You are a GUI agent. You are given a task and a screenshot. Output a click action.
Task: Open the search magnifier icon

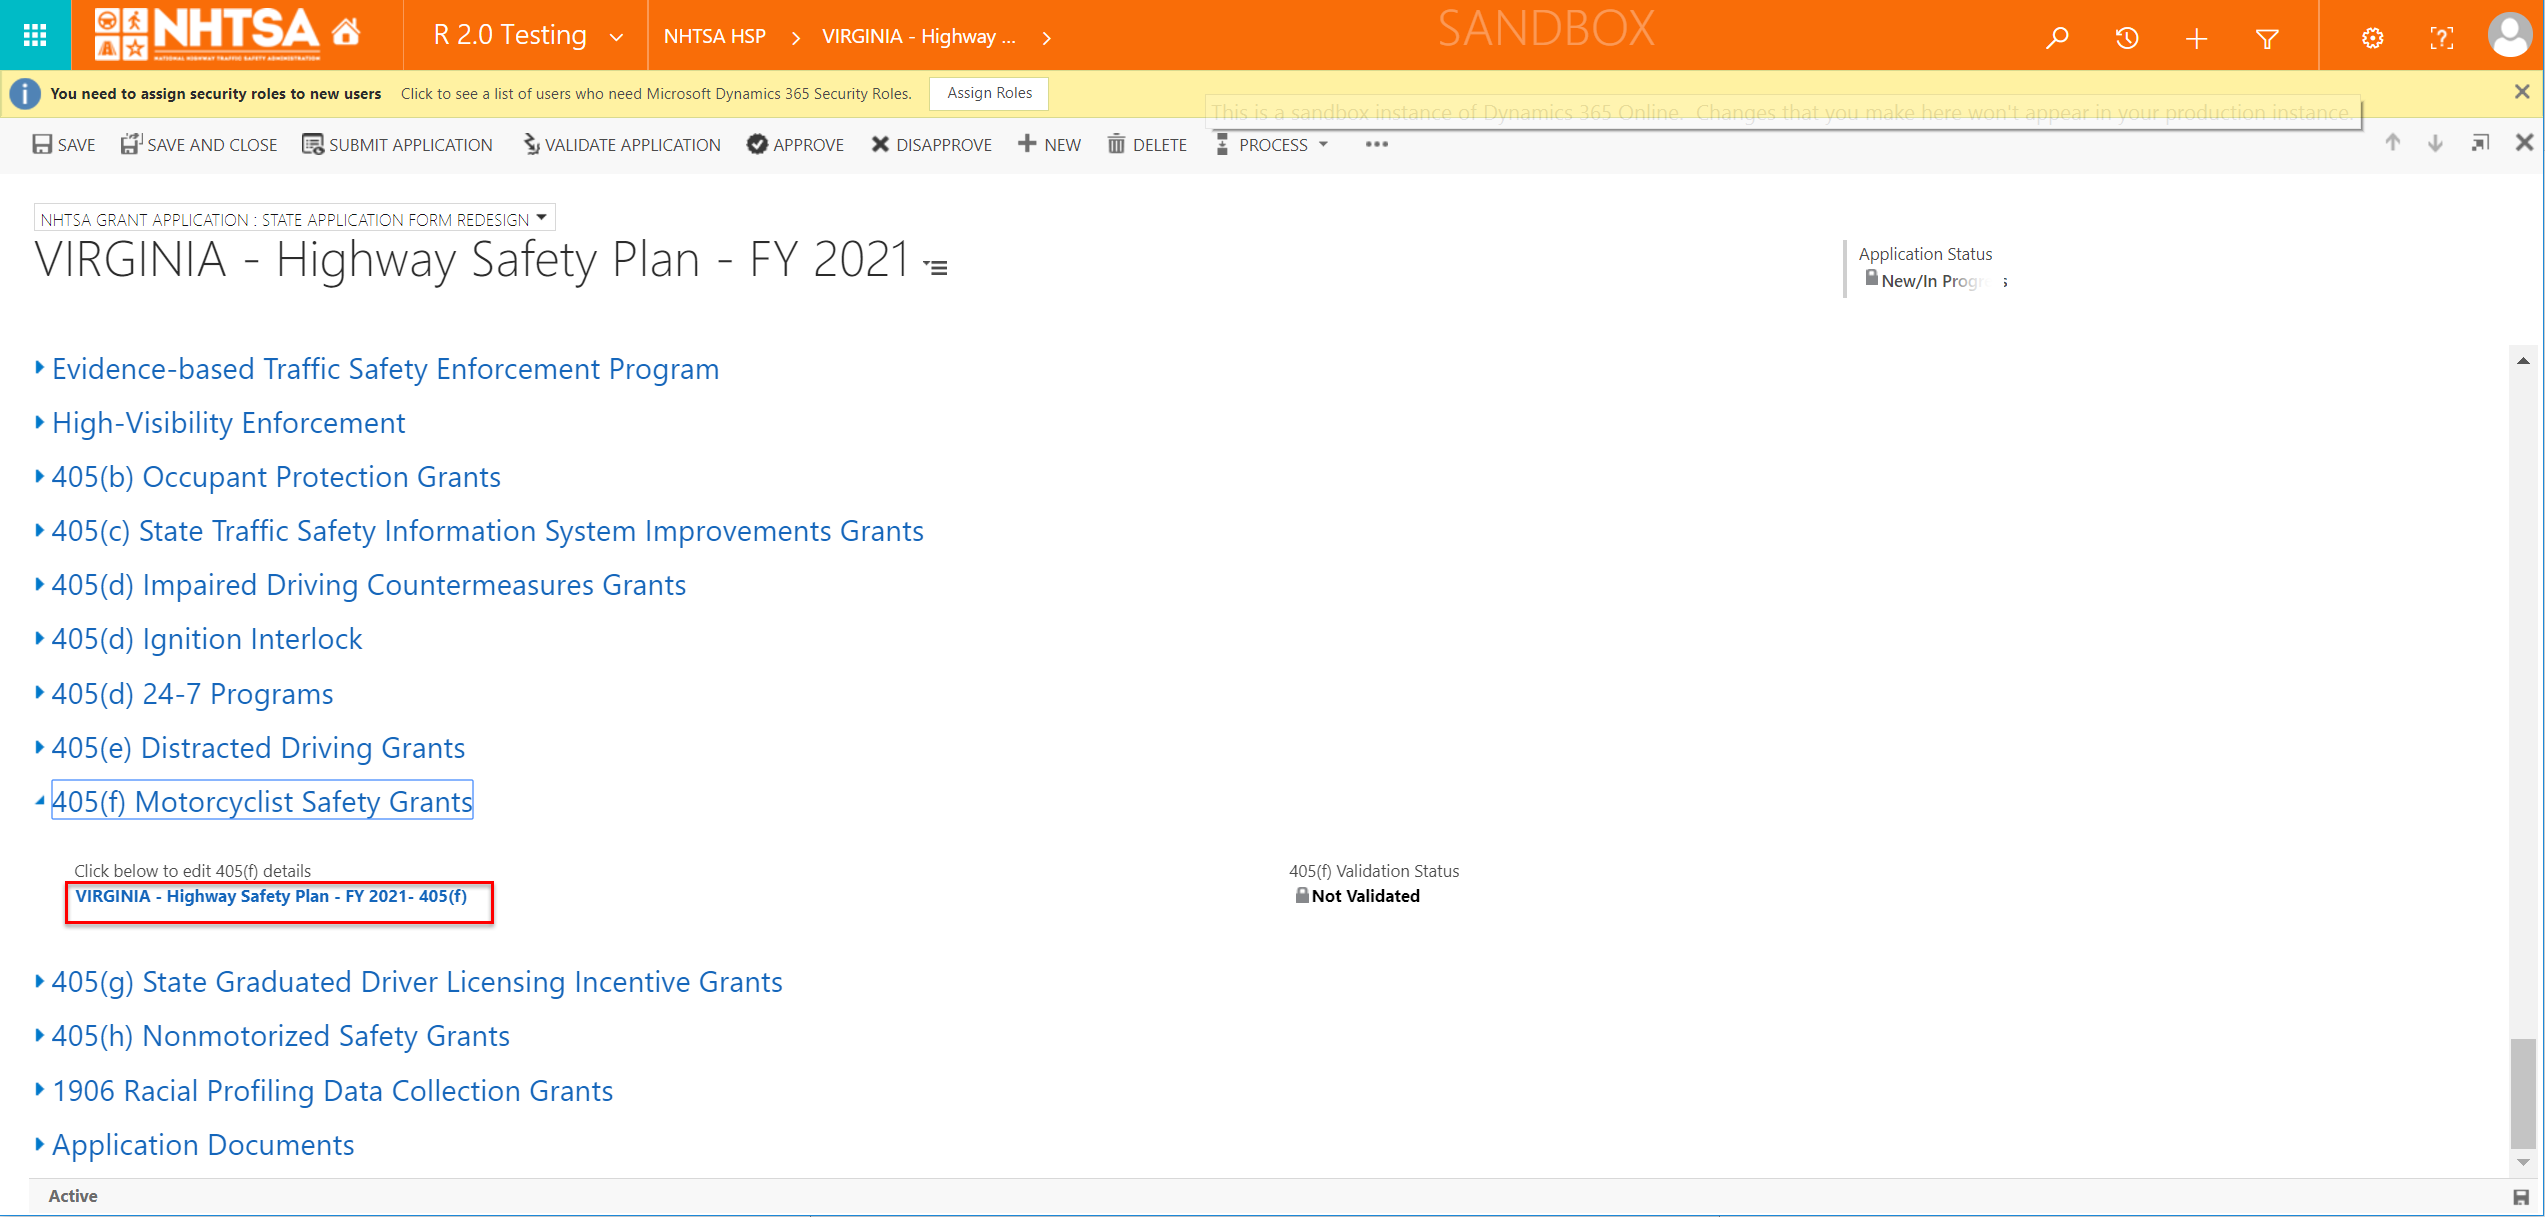pos(2057,38)
